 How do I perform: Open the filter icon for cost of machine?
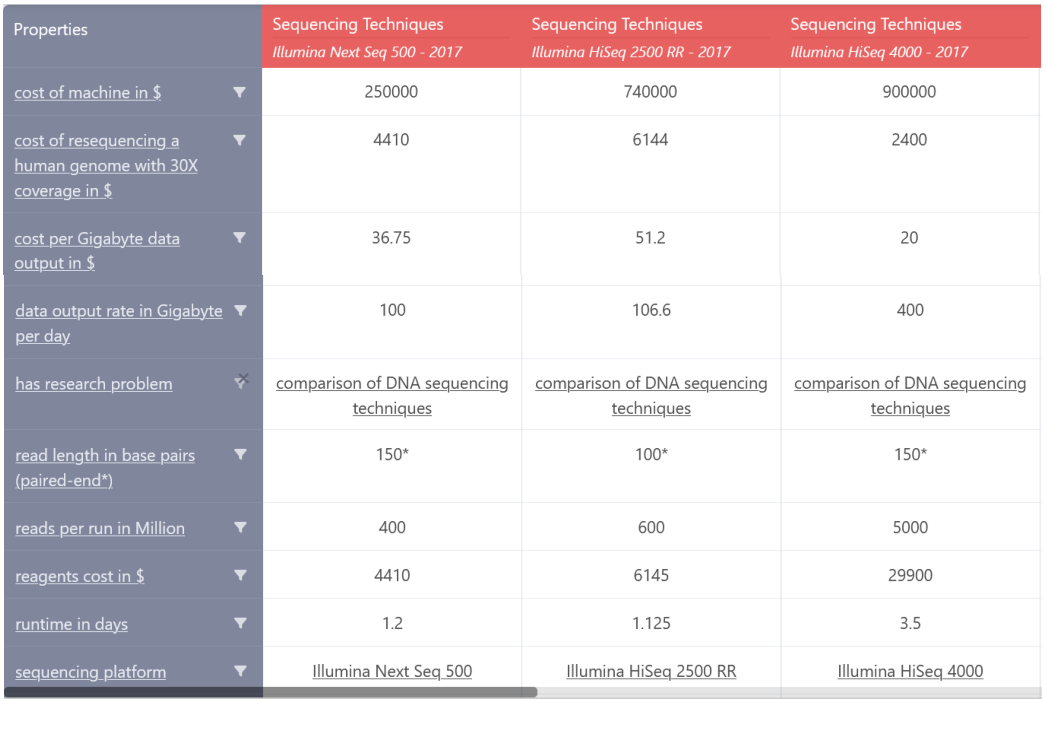(x=239, y=91)
